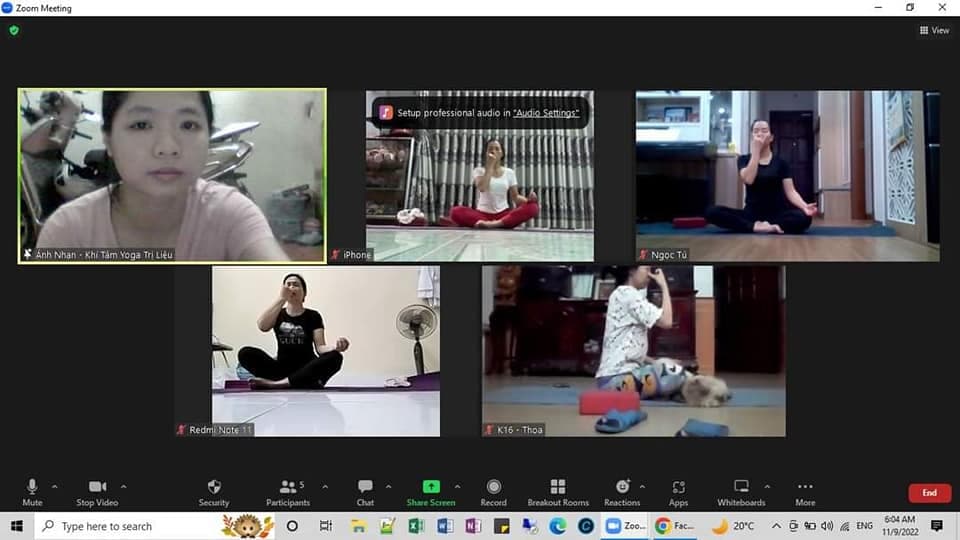This screenshot has height=540, width=960.
Task: Switch to the Chrome Facebook window
Action: coord(673,526)
